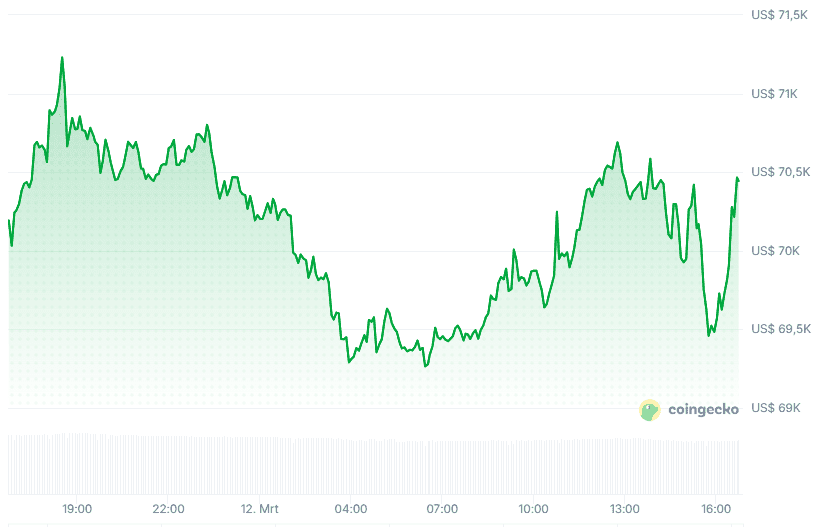
Task: Select the 16:00 time axis label
Action: pos(716,508)
